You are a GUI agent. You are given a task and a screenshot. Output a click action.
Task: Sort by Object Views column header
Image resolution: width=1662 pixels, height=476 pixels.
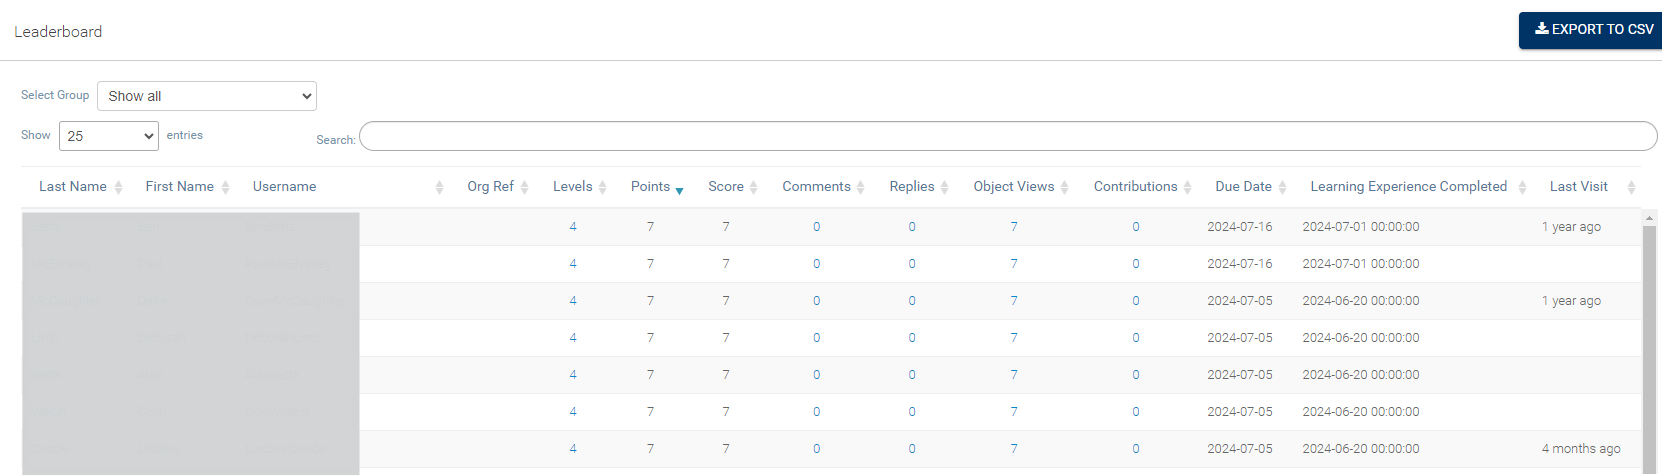coord(1013,187)
